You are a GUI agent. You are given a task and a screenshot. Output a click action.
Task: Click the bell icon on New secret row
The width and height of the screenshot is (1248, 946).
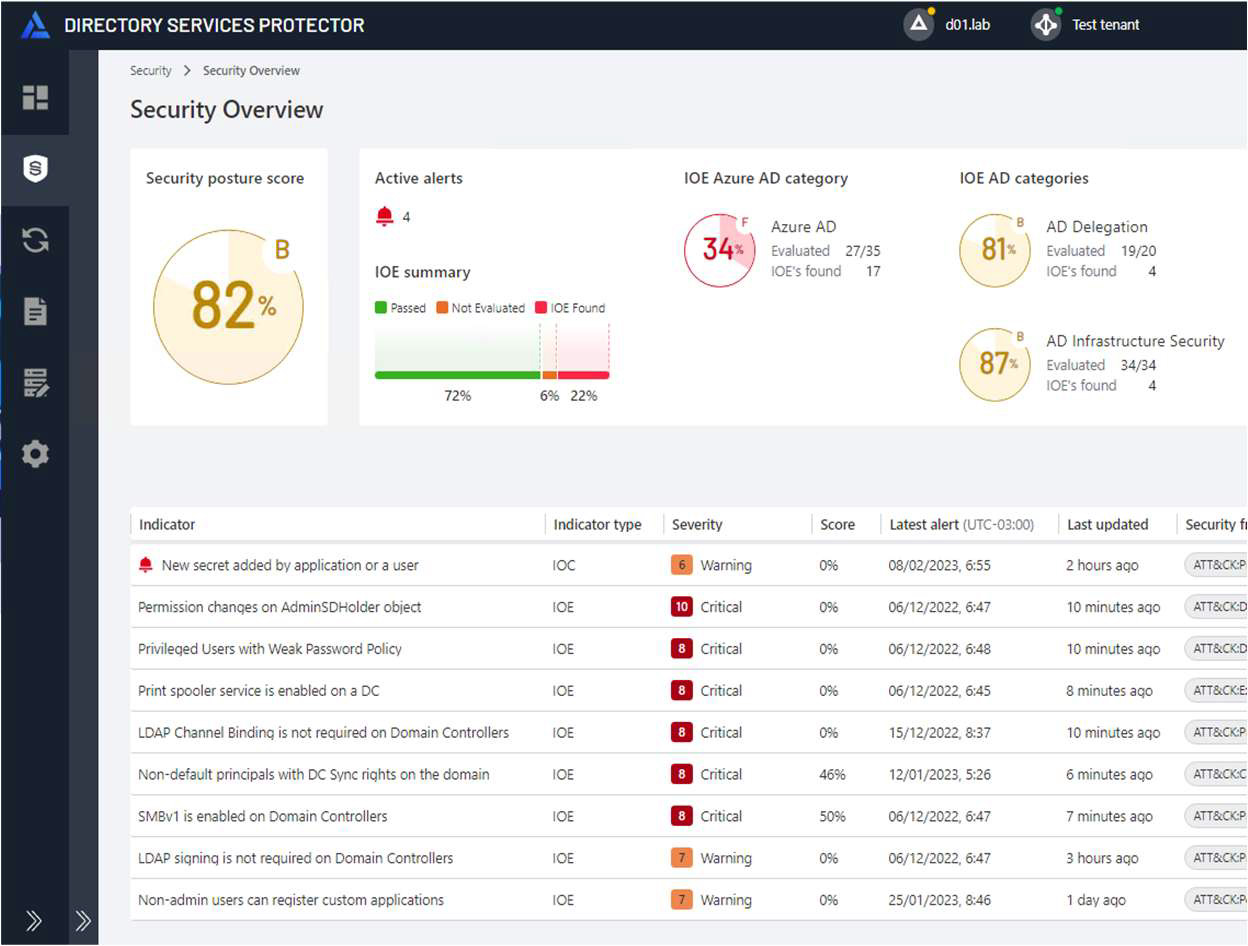[x=146, y=565]
